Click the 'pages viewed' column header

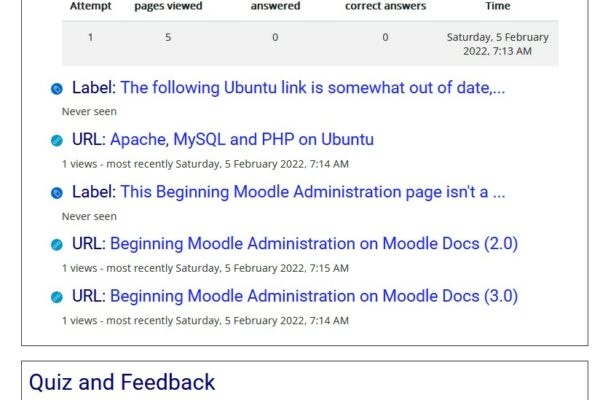coord(168,6)
